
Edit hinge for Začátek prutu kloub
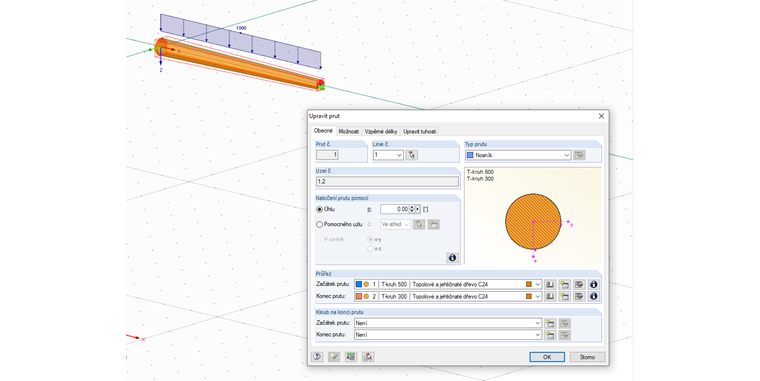click(x=564, y=323)
